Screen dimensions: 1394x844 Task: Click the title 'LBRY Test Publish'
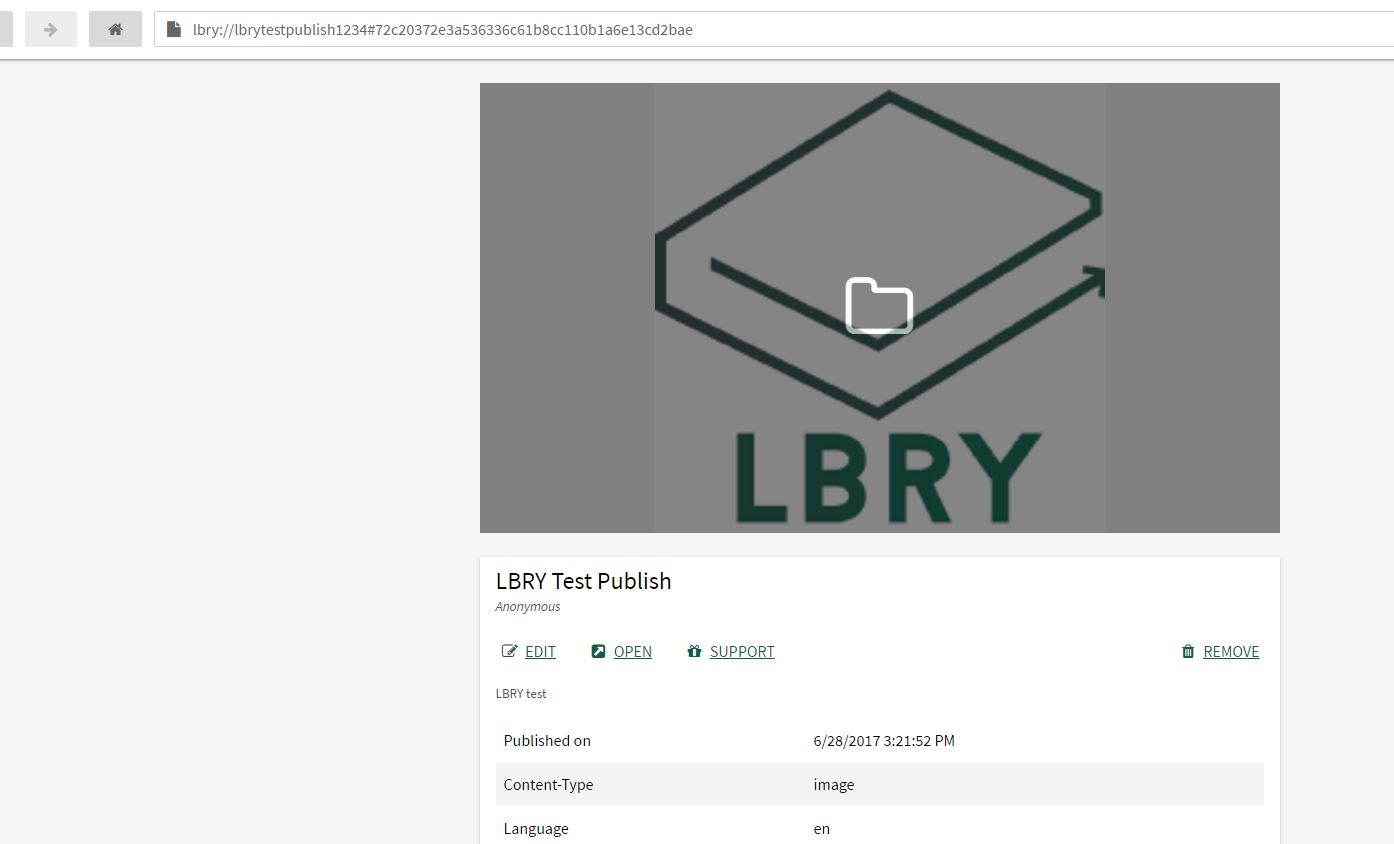[x=583, y=581]
